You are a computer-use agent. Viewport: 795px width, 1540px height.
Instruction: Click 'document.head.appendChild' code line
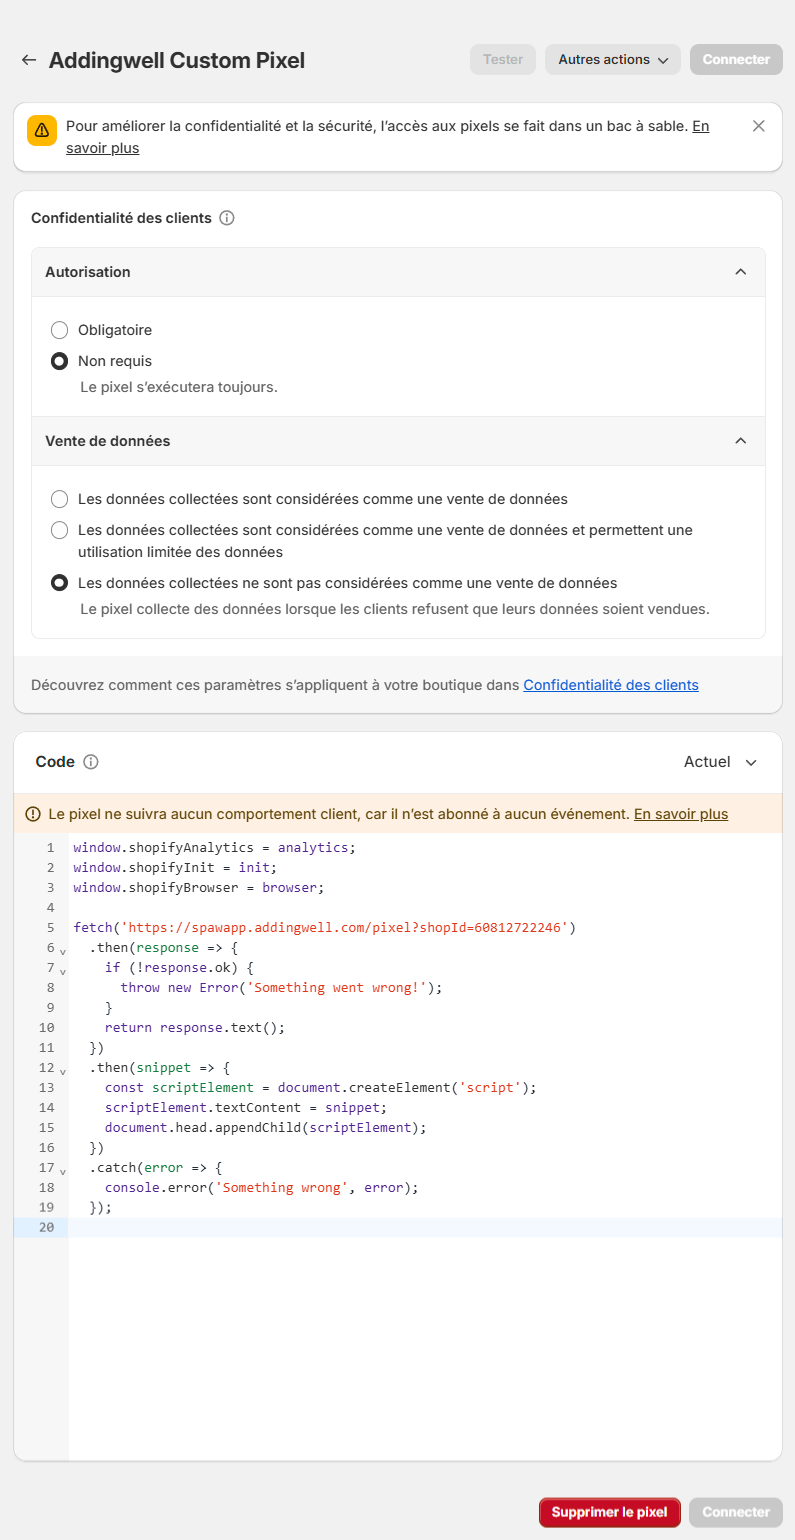pyautogui.click(x=266, y=1127)
